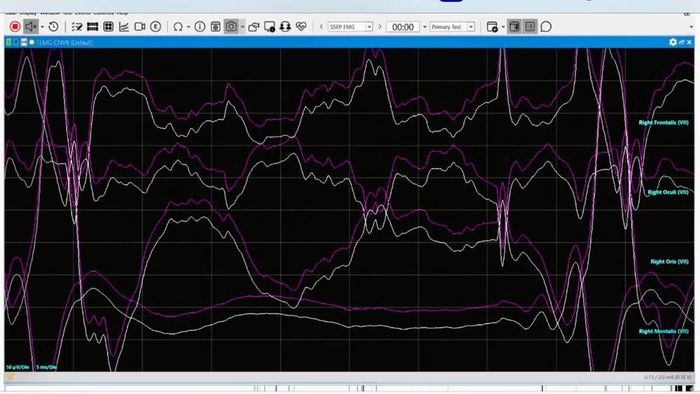This screenshot has width=700, height=394.
Task: Open the omega impedance dropdown arrow
Action: 188,27
